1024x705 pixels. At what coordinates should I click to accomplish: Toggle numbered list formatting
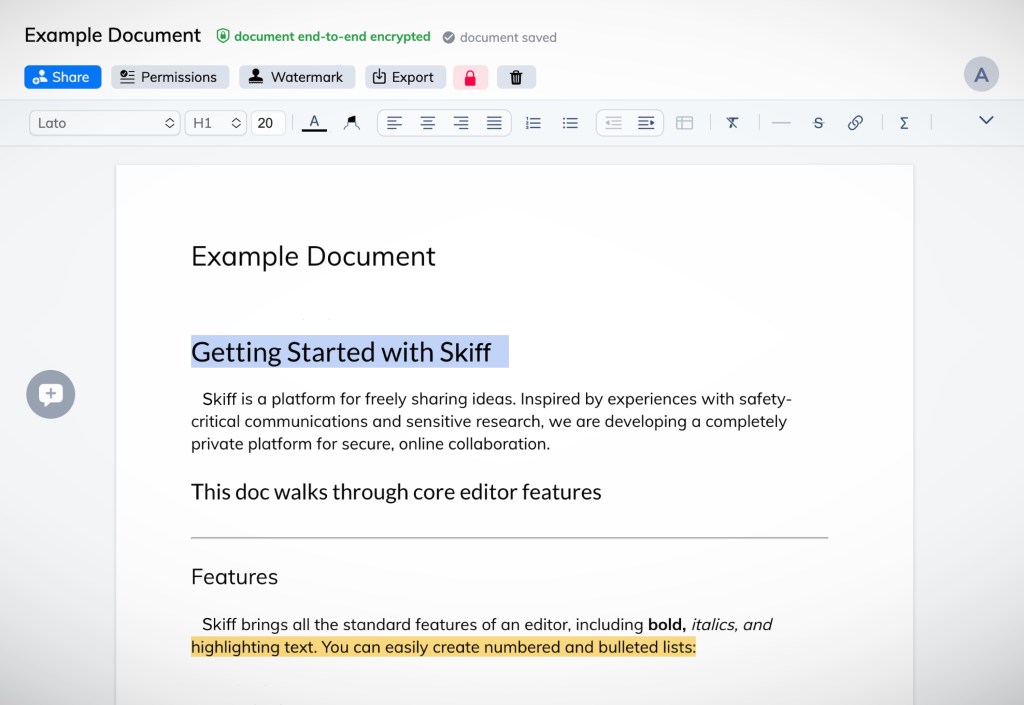click(533, 123)
